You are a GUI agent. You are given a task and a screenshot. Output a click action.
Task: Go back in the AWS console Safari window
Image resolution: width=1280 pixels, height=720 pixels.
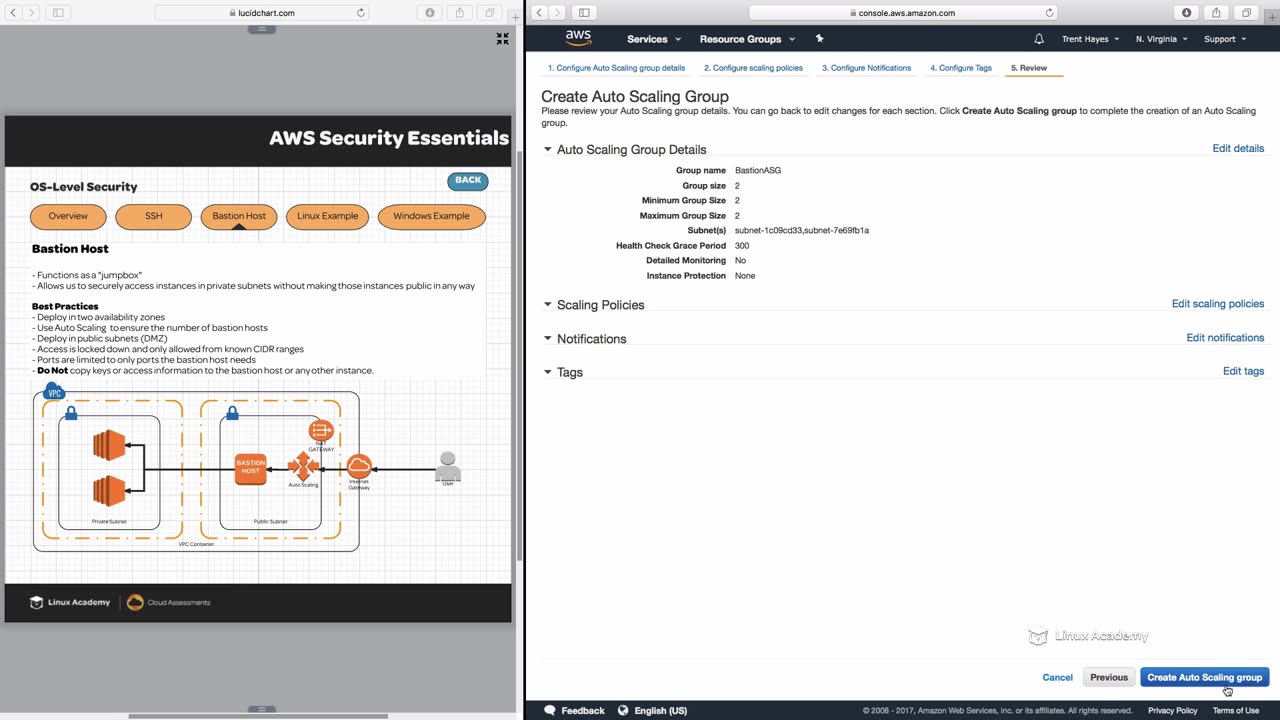[x=539, y=13]
